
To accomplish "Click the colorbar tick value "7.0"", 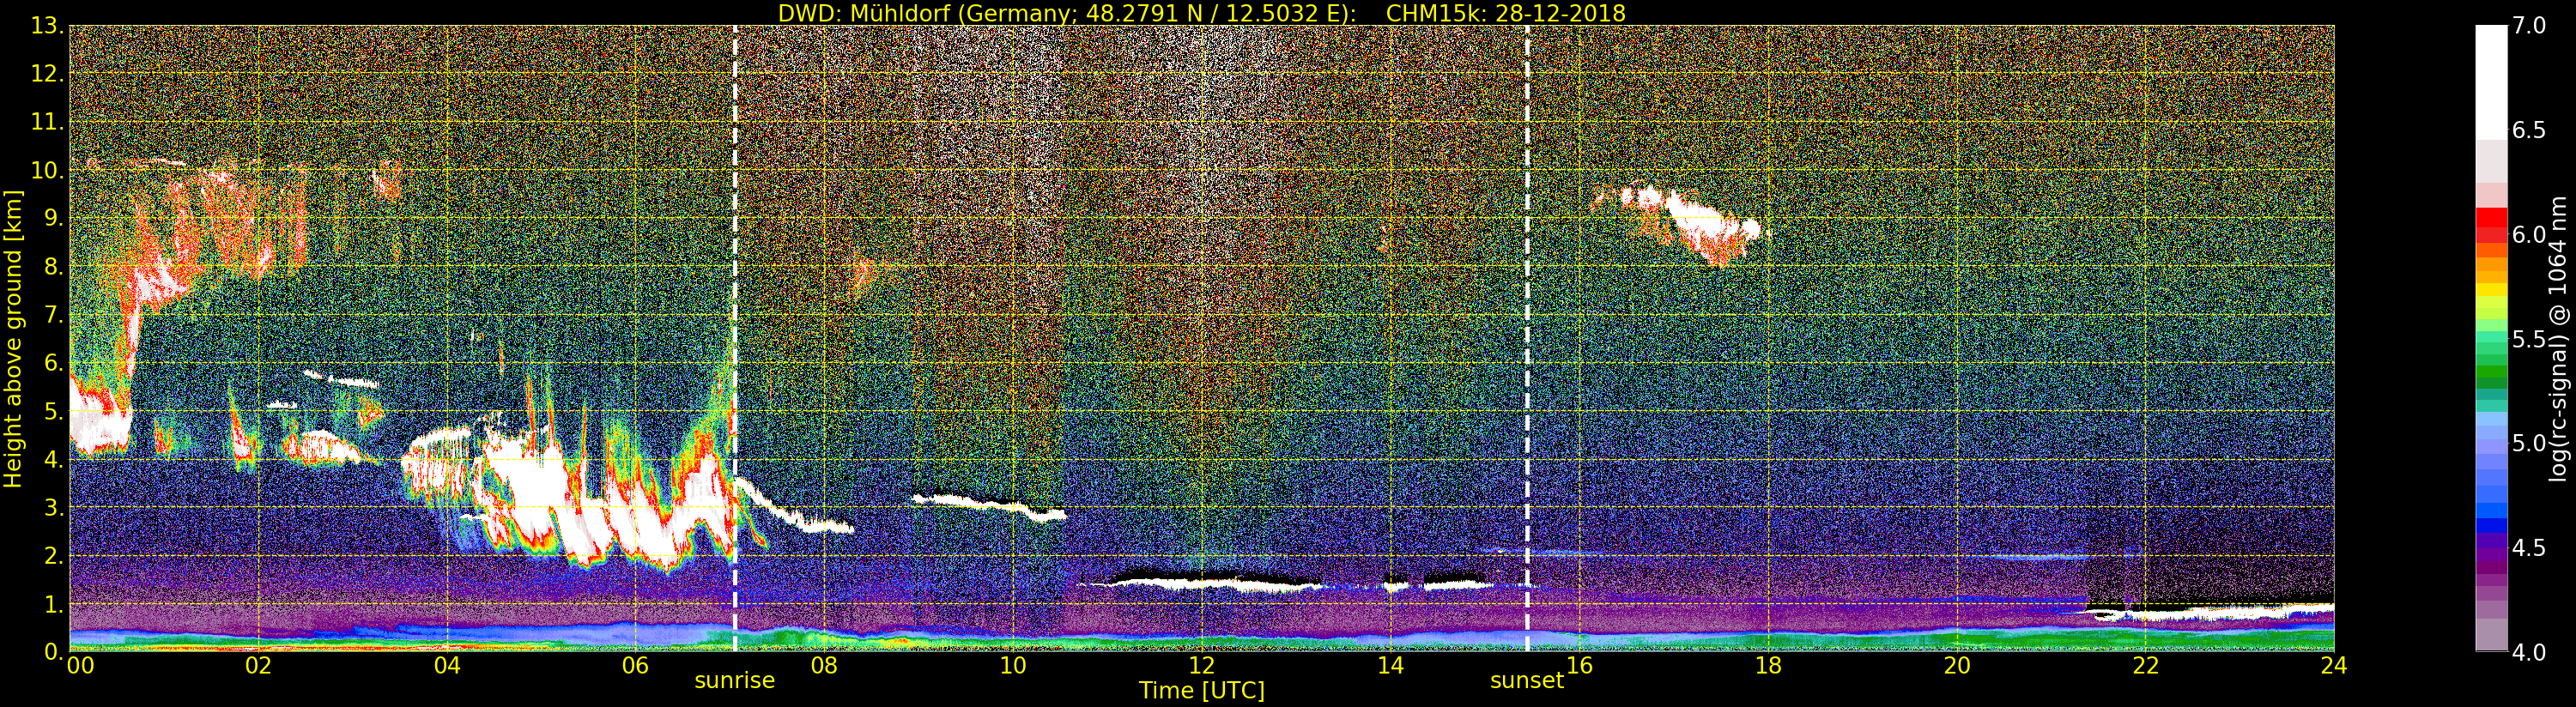I will click(2529, 25).
